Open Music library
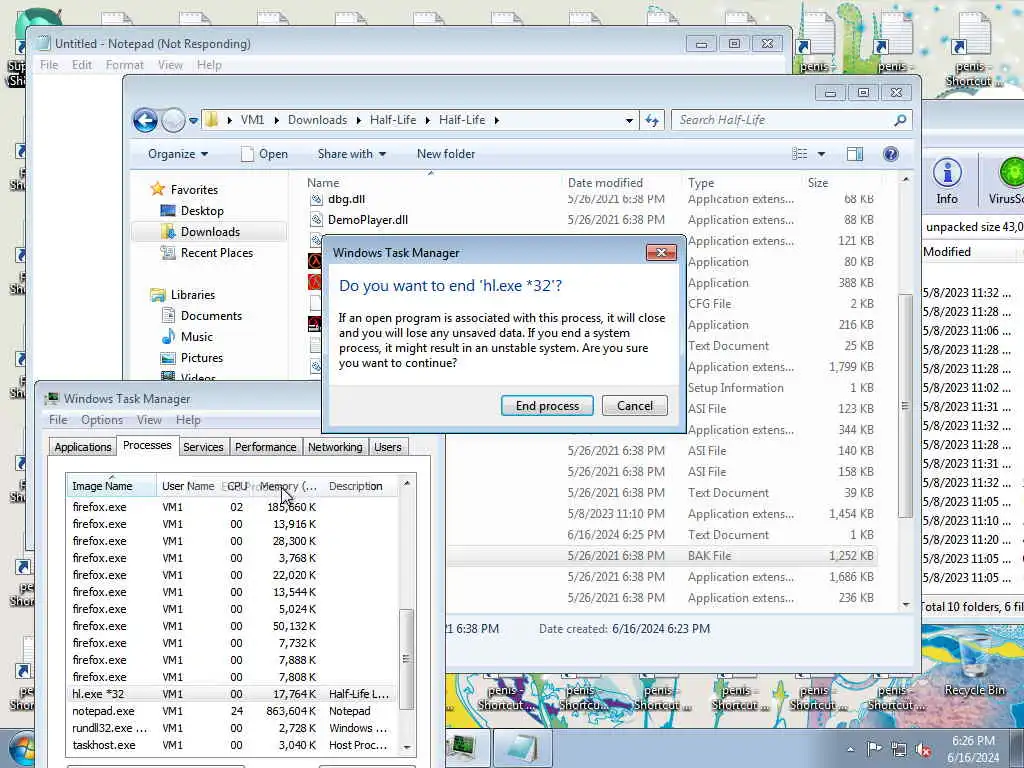 196,337
